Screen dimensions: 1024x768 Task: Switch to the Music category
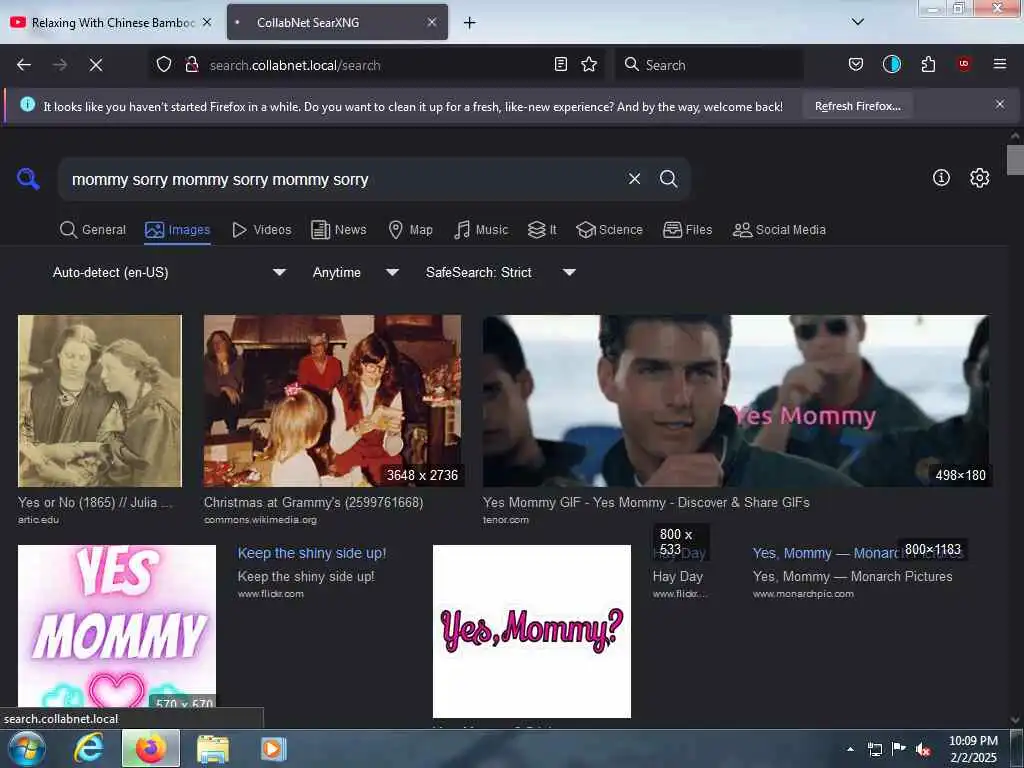tap(481, 230)
